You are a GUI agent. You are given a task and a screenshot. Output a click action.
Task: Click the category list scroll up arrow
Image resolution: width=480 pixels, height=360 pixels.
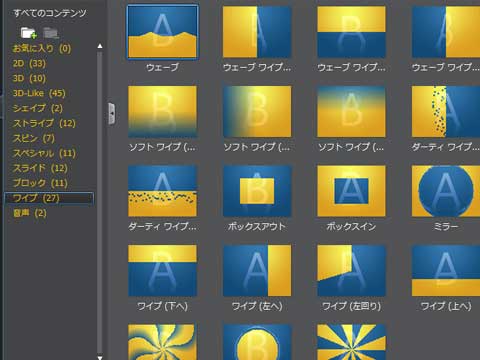click(x=100, y=46)
